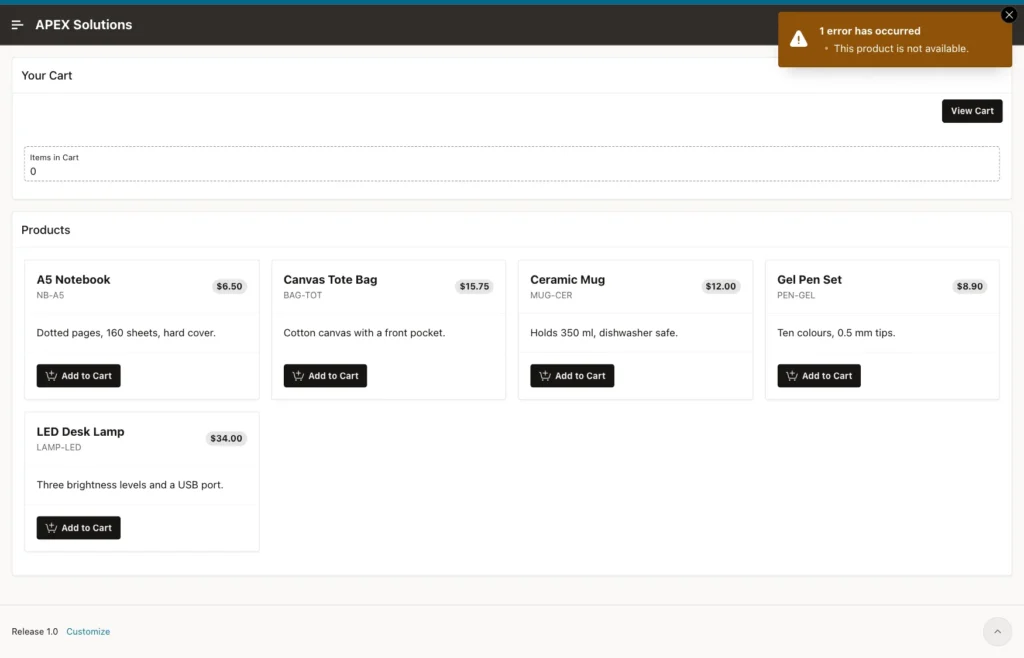This screenshot has height=658, width=1024.
Task: Open the View Cart button
Action: pos(971,111)
